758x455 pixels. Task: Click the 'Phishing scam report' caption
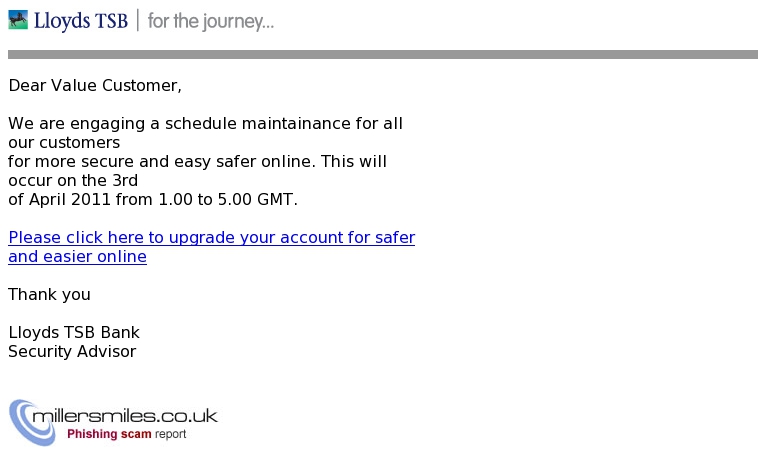127,434
